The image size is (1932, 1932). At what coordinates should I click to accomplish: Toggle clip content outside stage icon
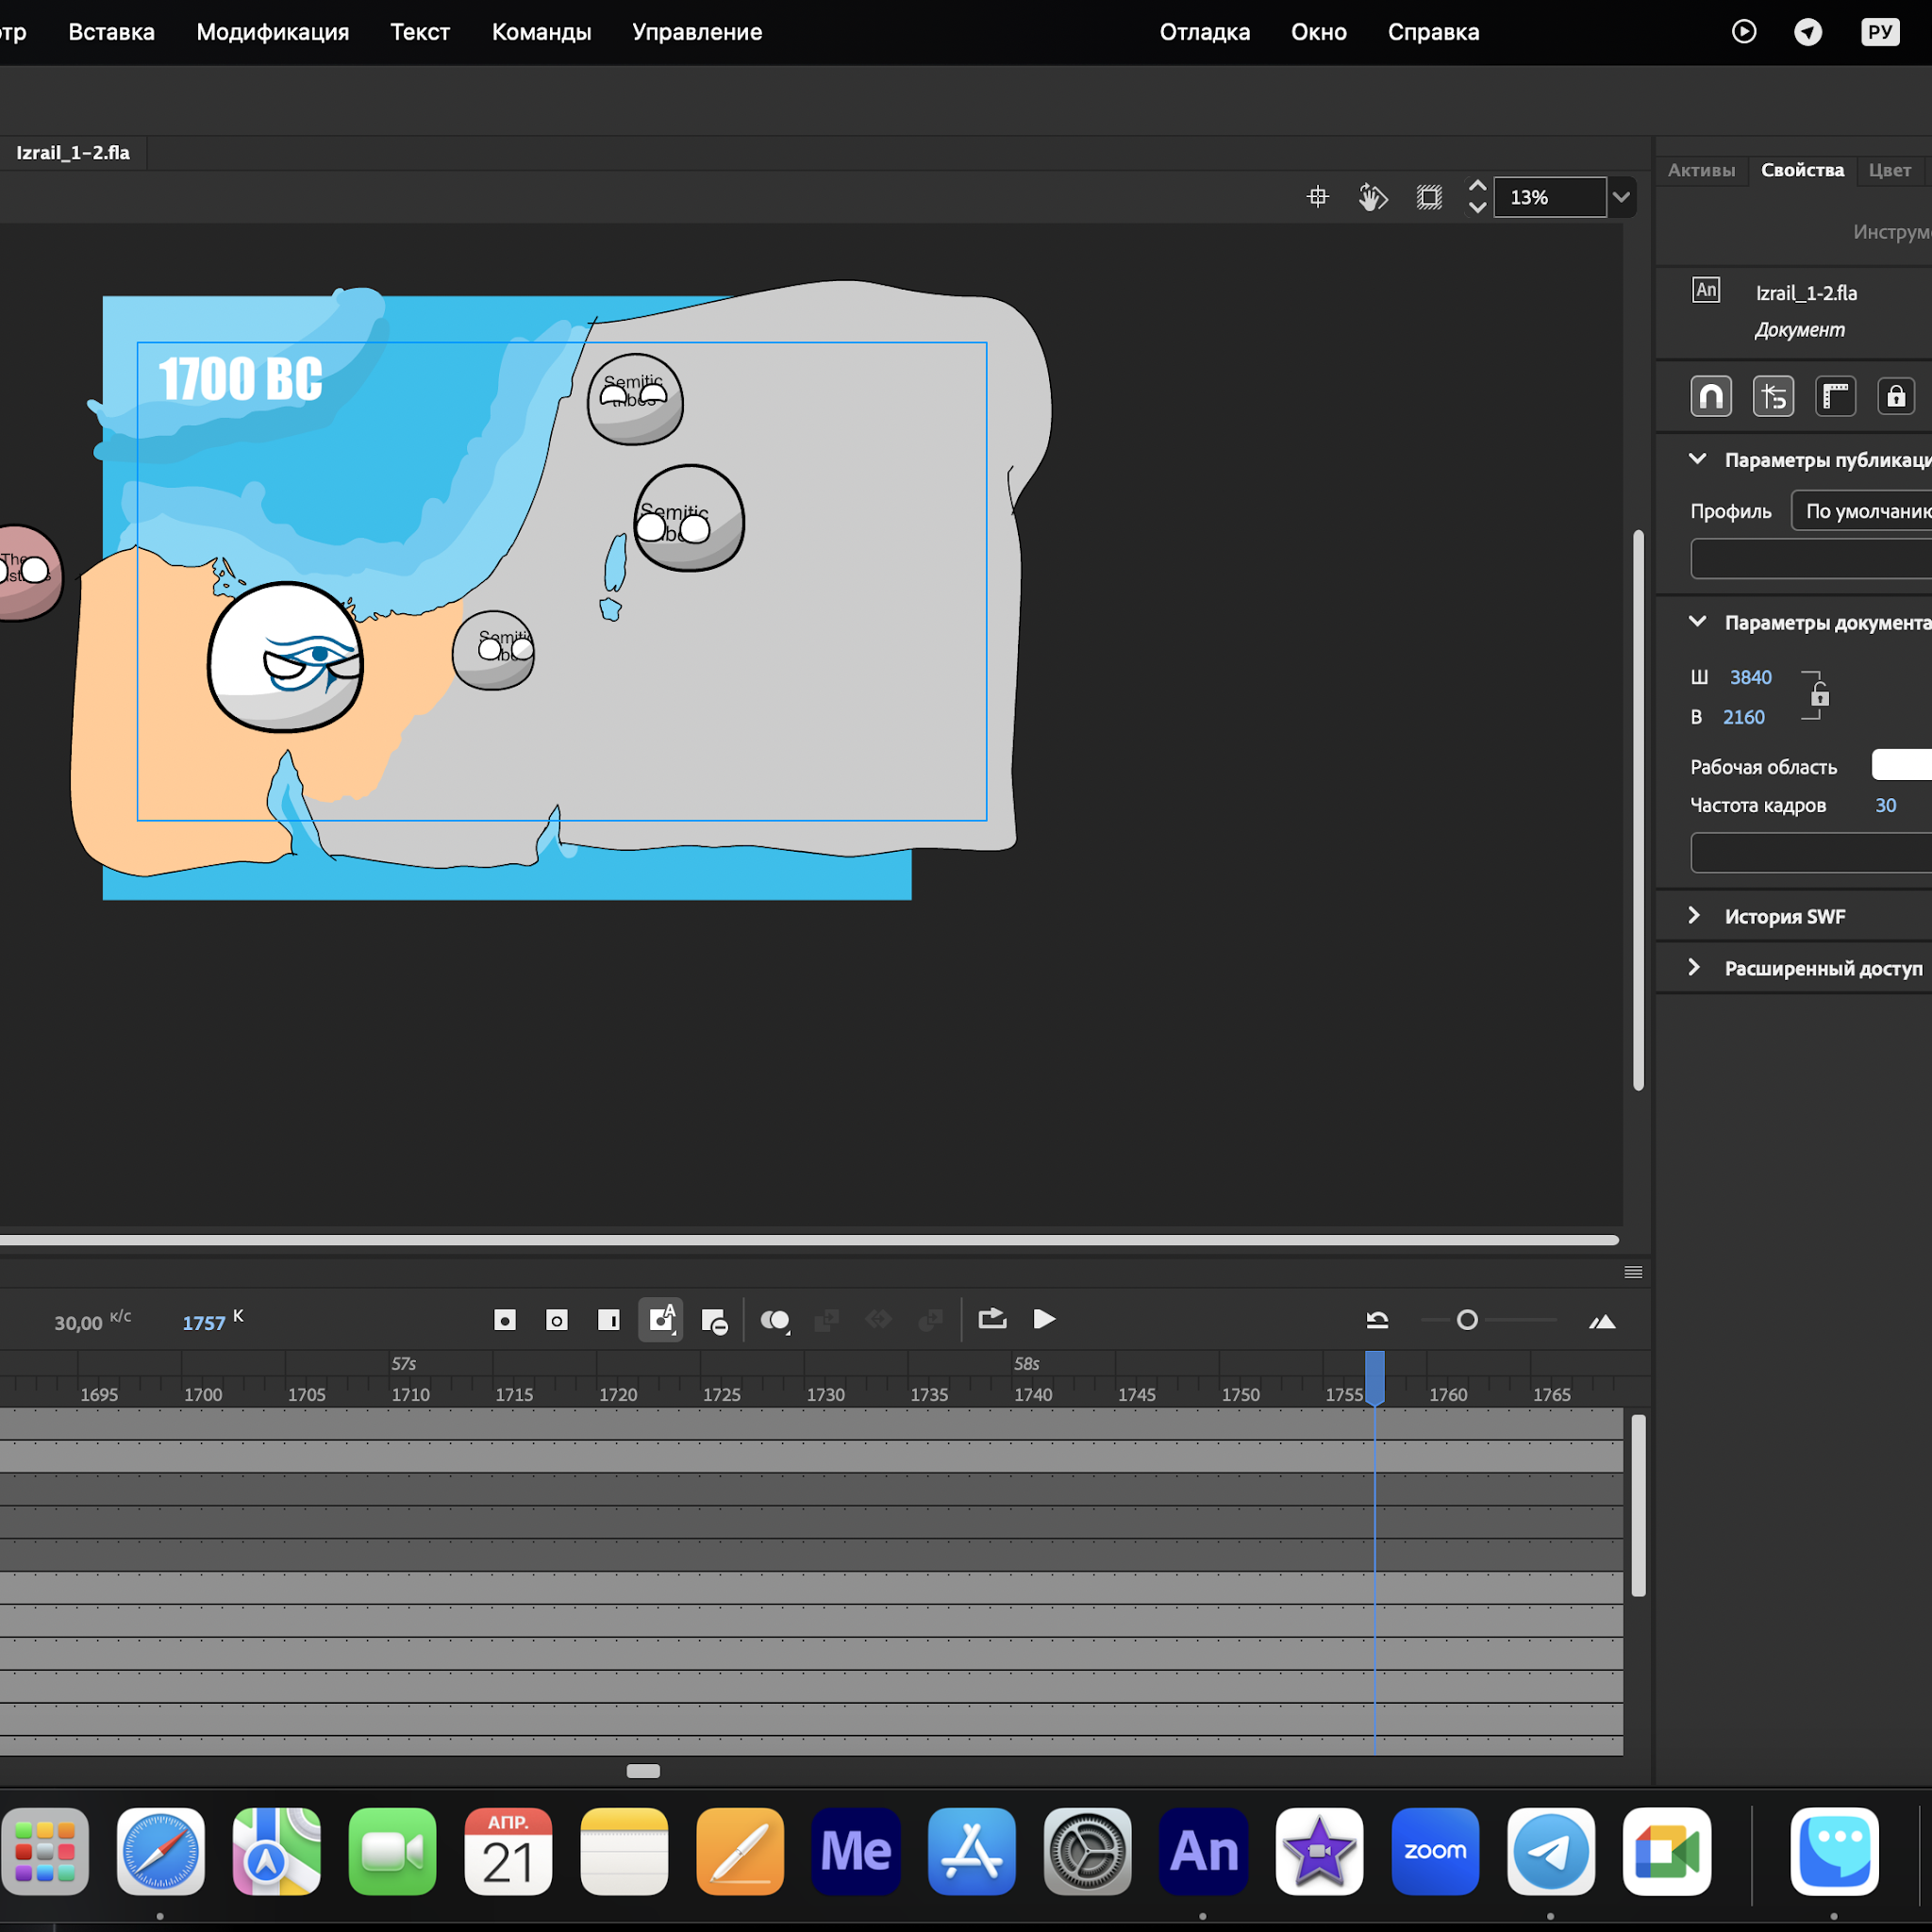1429,197
